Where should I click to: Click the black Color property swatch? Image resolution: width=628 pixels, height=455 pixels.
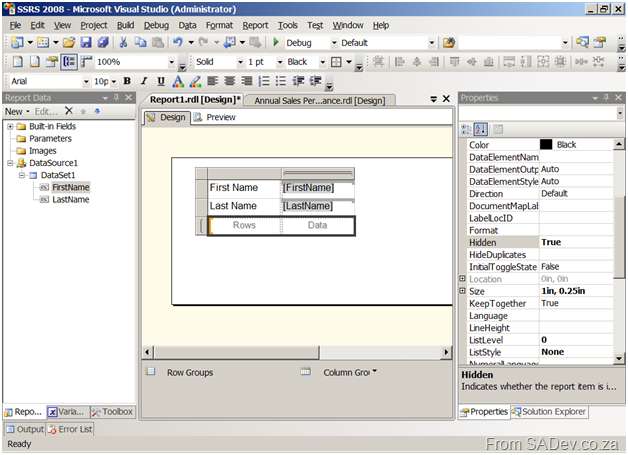546,144
